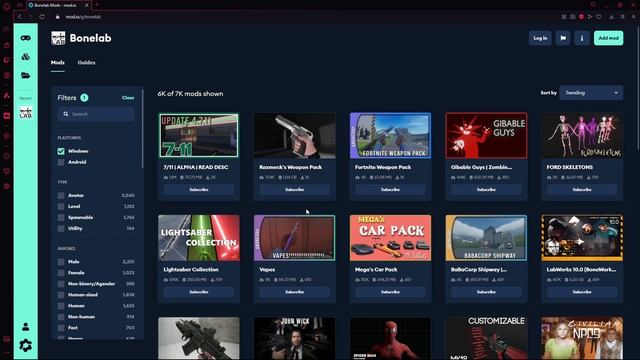This screenshot has width=640, height=360.
Task: Open the recent Bonelab game shortcut in the teal sidebar
Action: 25,112
